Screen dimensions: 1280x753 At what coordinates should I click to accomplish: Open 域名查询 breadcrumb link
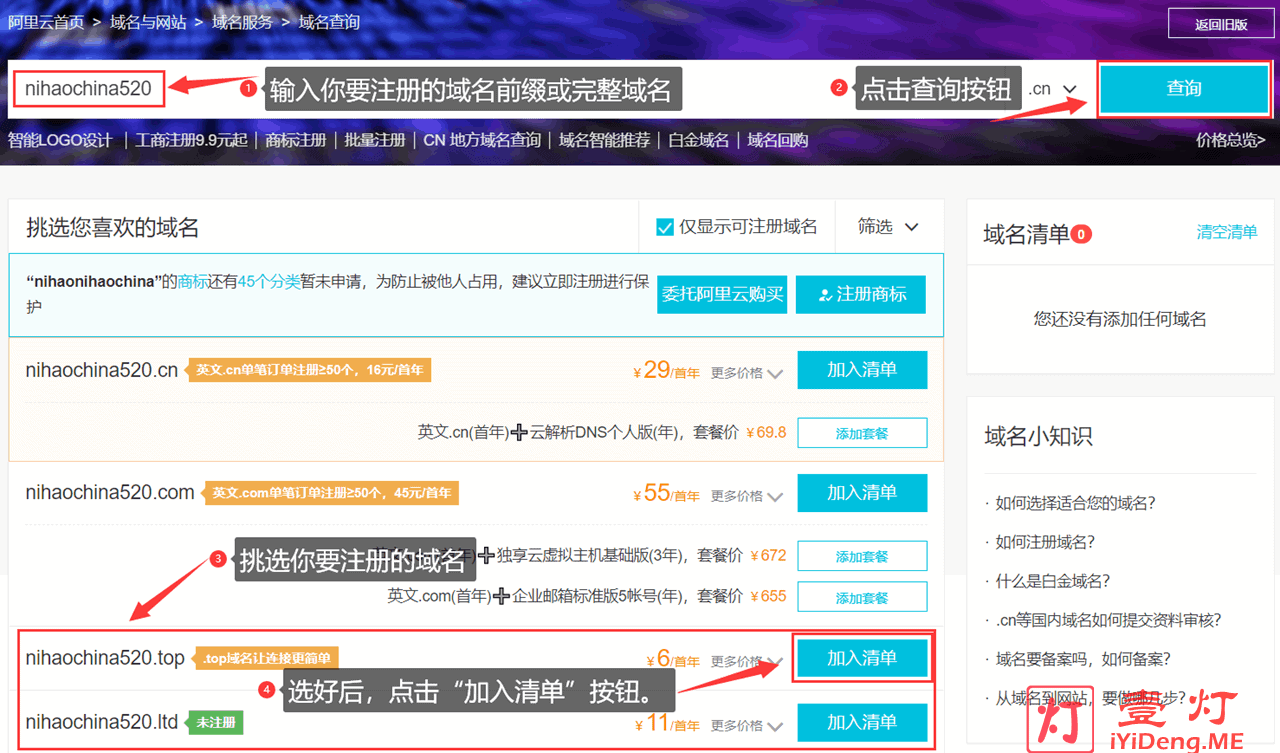(329, 22)
